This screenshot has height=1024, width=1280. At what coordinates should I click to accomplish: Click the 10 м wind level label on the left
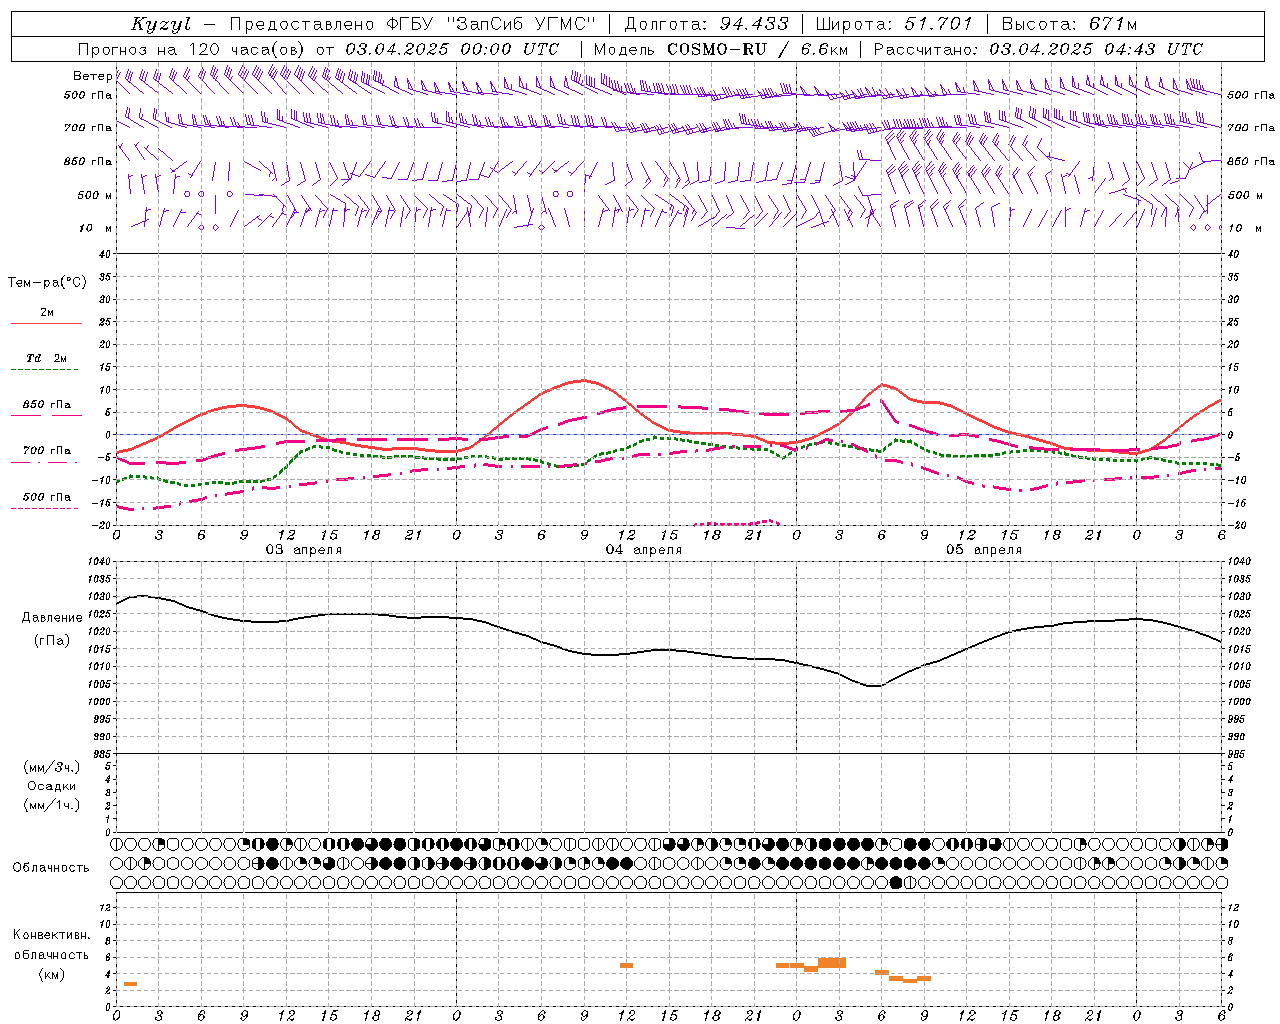96,228
